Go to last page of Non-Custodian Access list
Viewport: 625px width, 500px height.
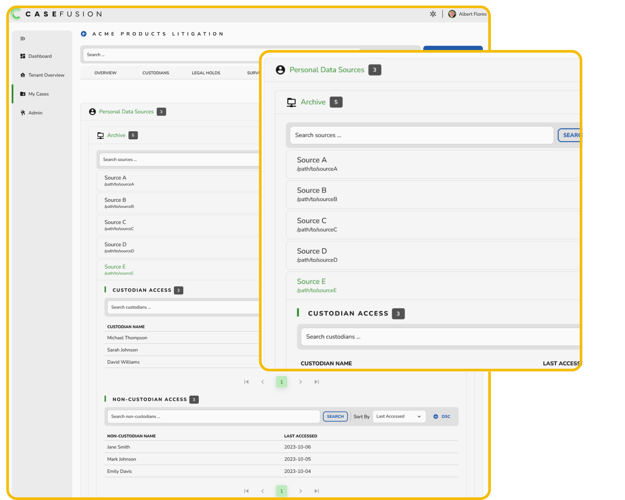click(x=316, y=491)
